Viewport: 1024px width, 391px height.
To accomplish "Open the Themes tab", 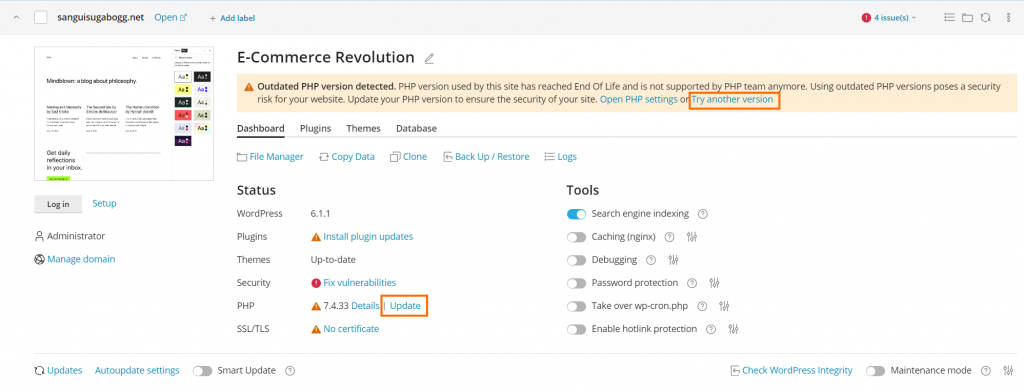I will [x=363, y=129].
